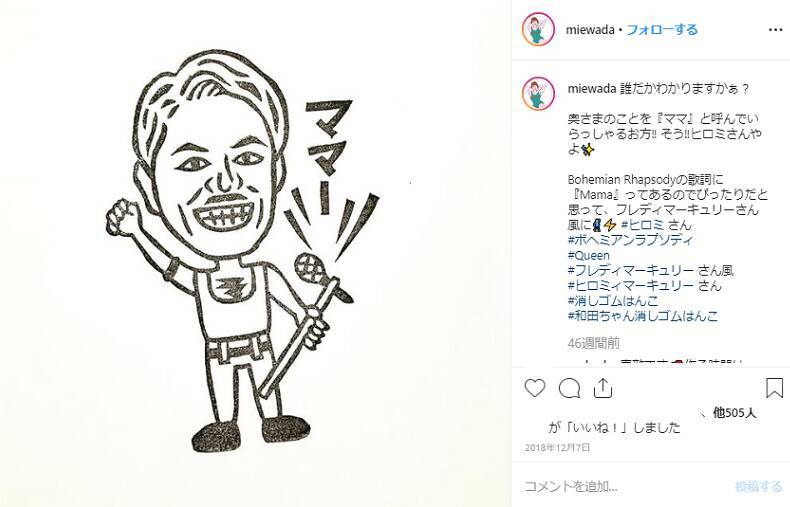Viewport: 790px width, 507px height.
Task: Open the #フレディマーキュリー hashtag
Action: click(631, 271)
